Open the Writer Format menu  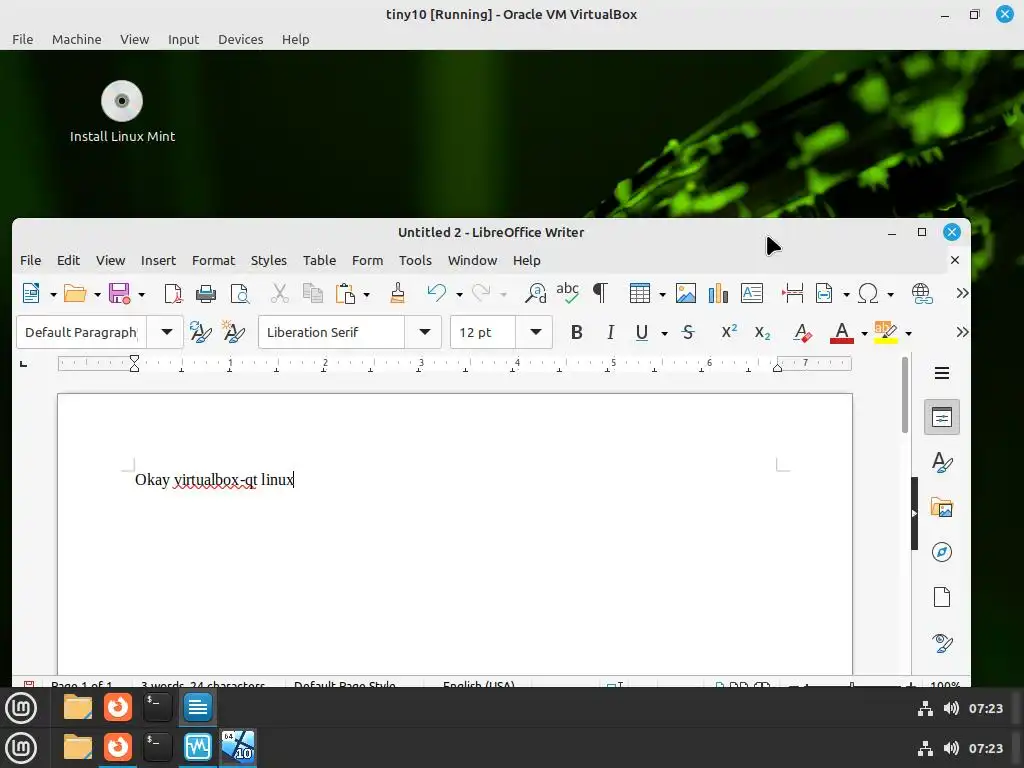click(213, 260)
